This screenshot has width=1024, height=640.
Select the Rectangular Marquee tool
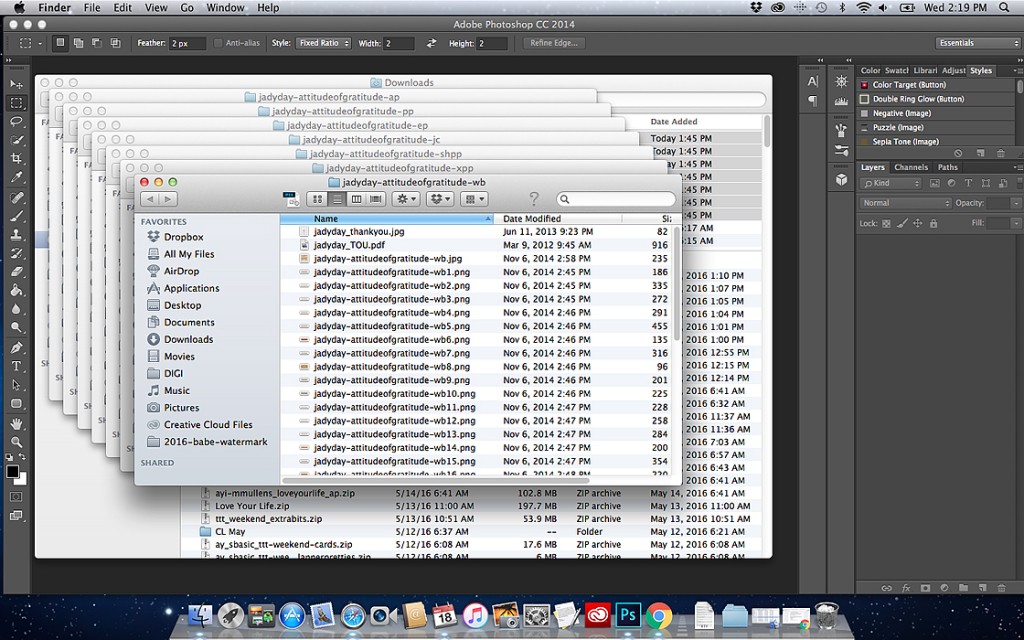click(x=16, y=103)
